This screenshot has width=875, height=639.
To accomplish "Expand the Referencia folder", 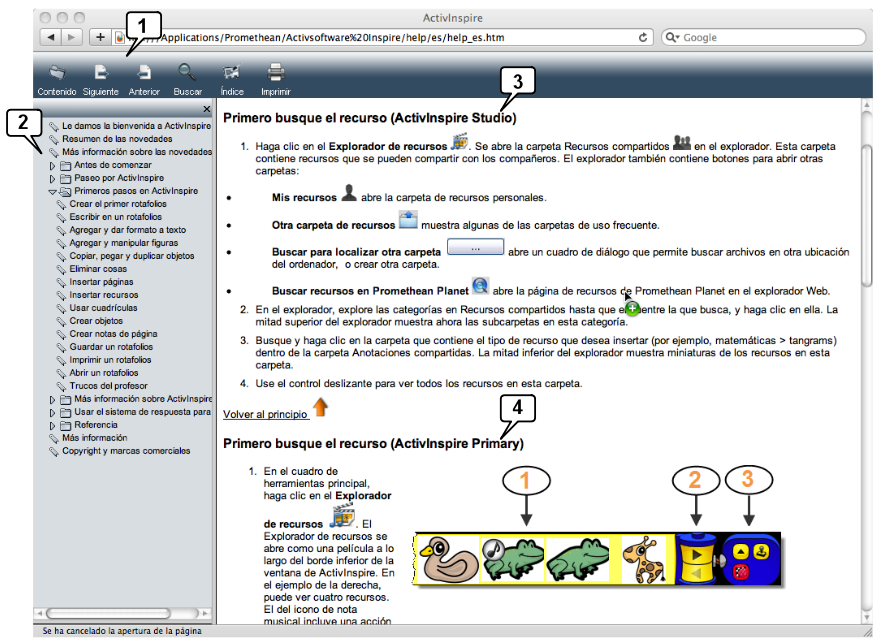I will [x=53, y=425].
